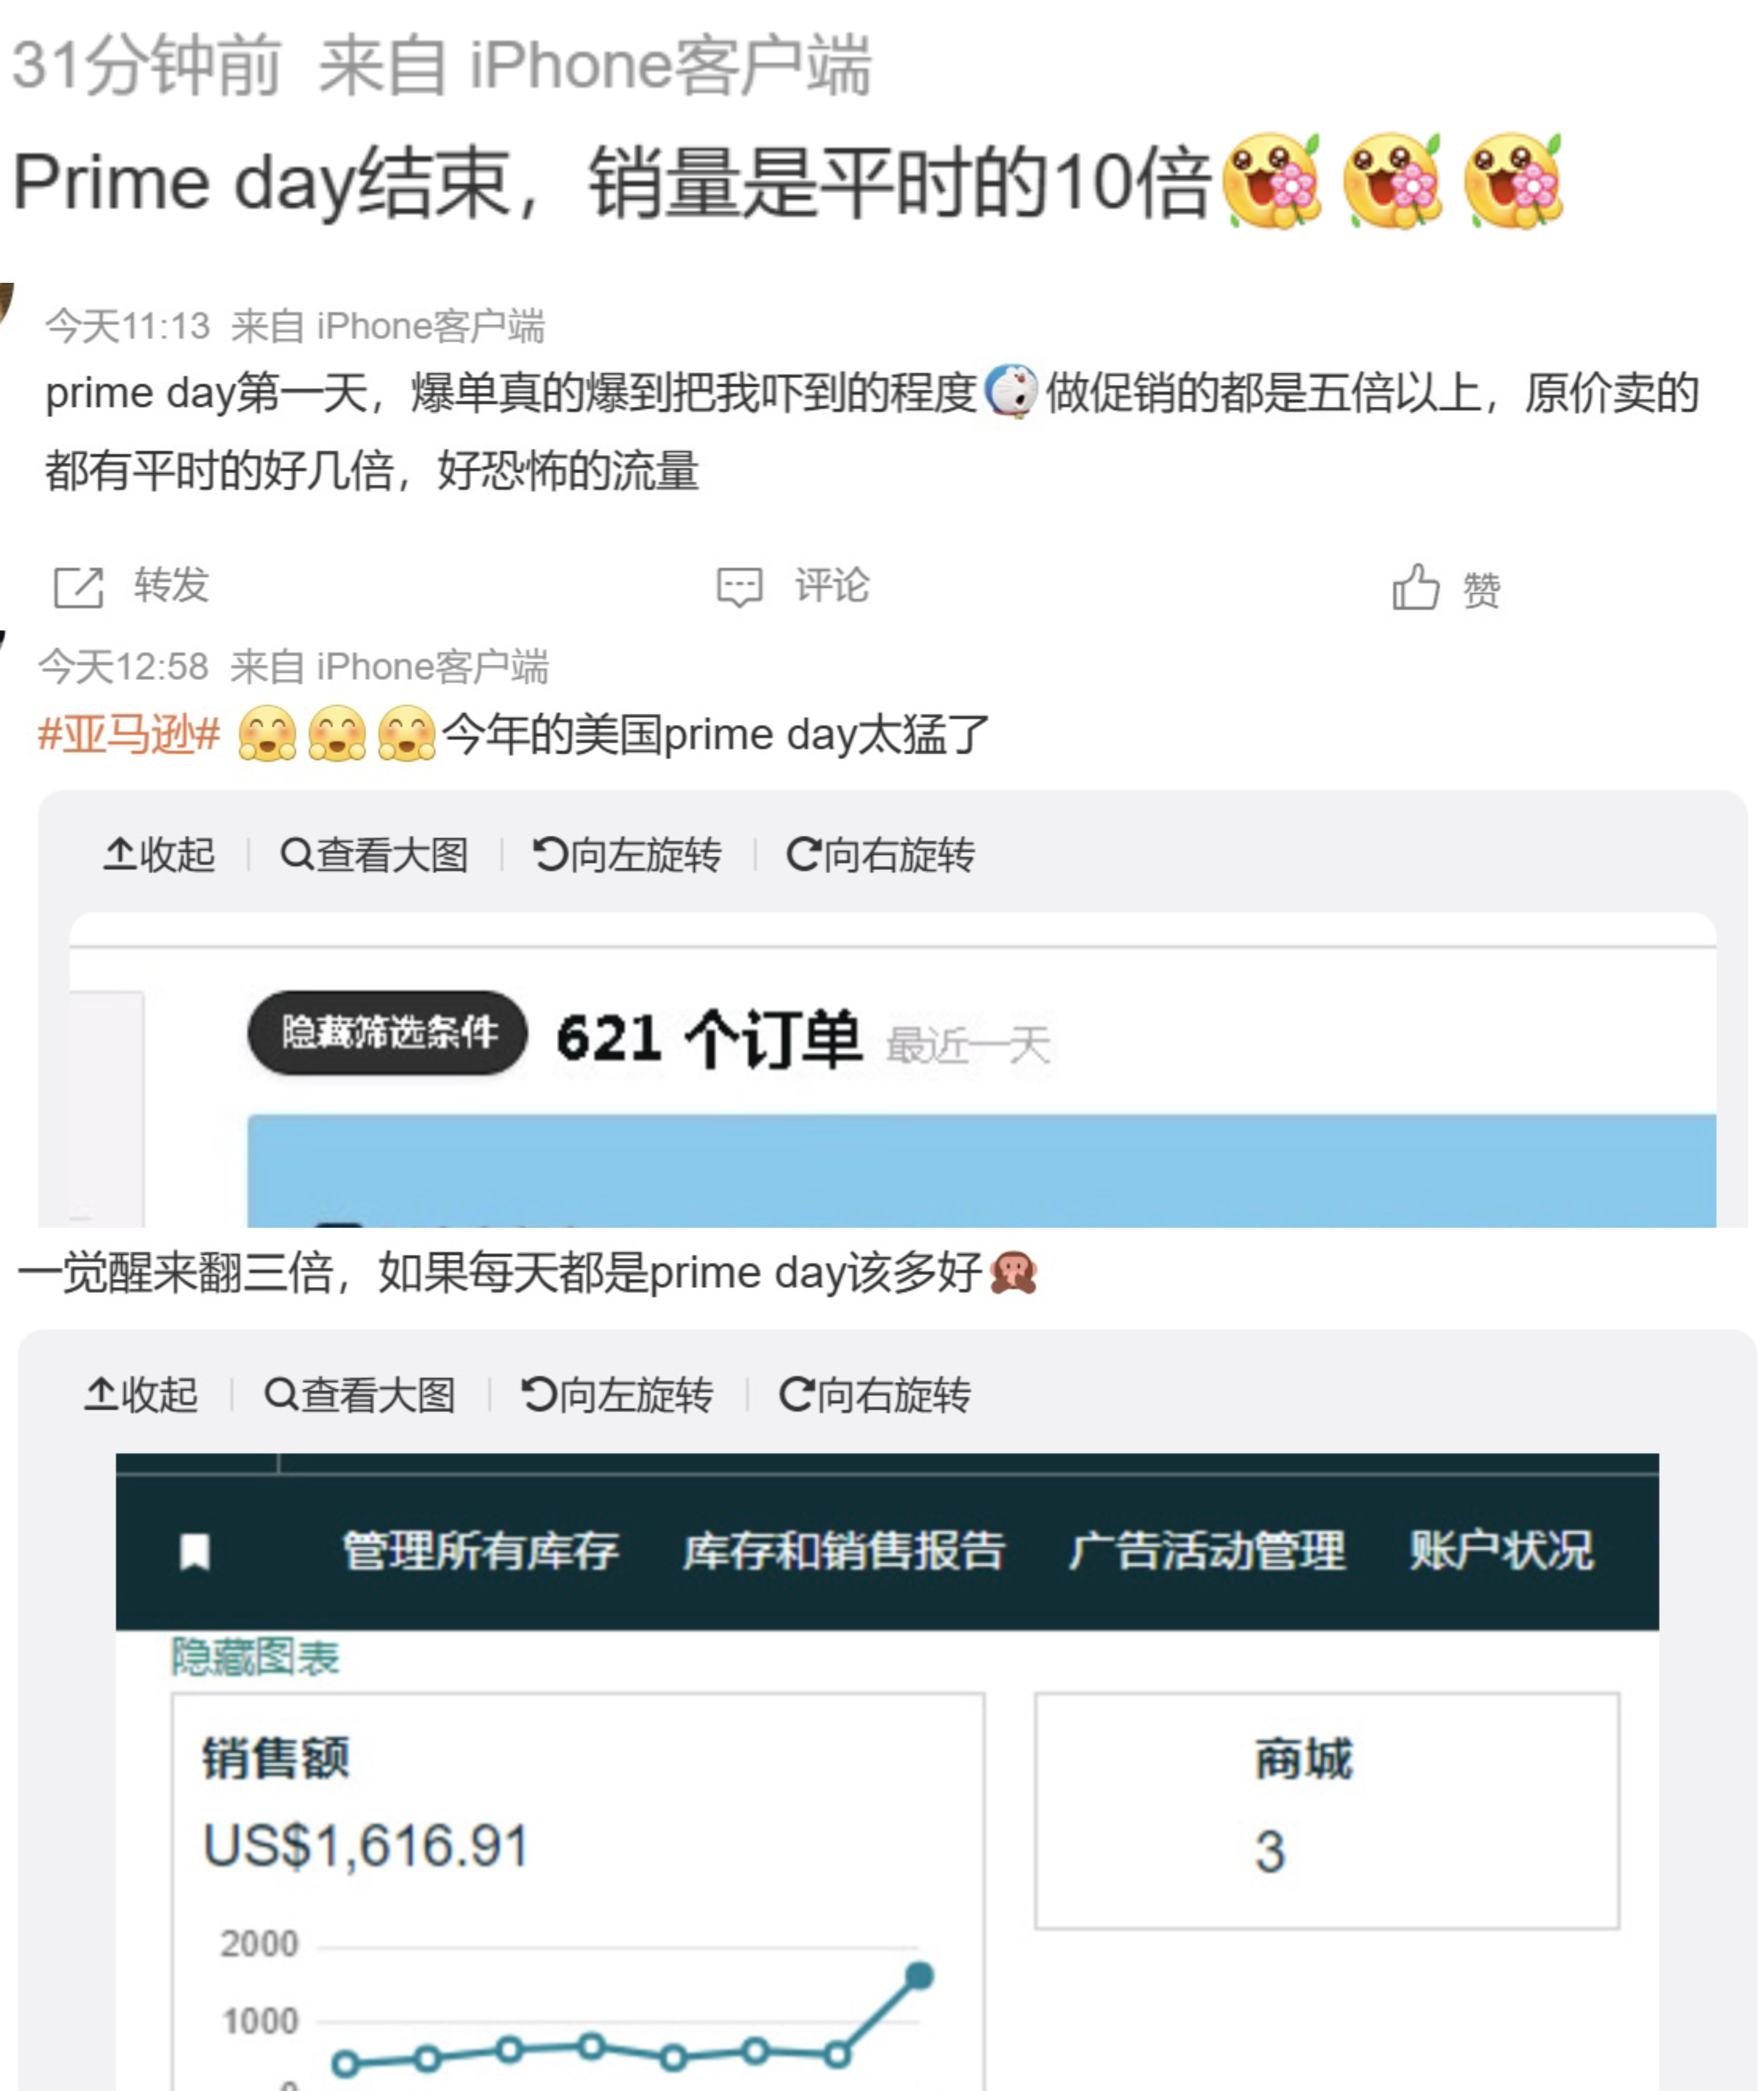Toggle 隐藏筛选条件 filter button
This screenshot has height=2091, width=1764.
click(388, 1032)
